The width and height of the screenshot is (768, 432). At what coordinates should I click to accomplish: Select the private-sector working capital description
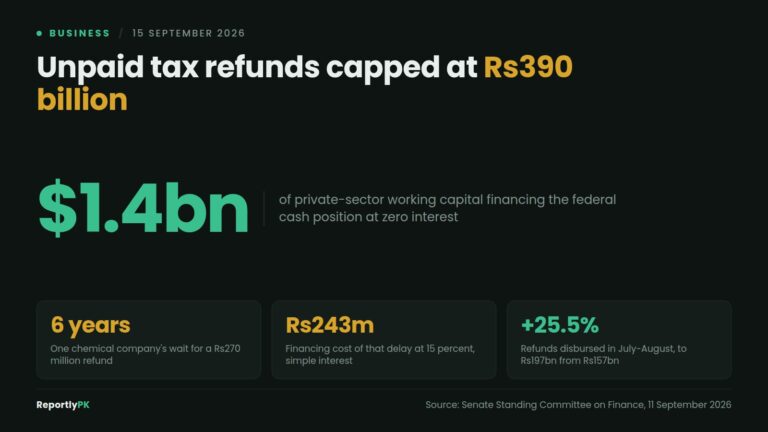coord(447,208)
